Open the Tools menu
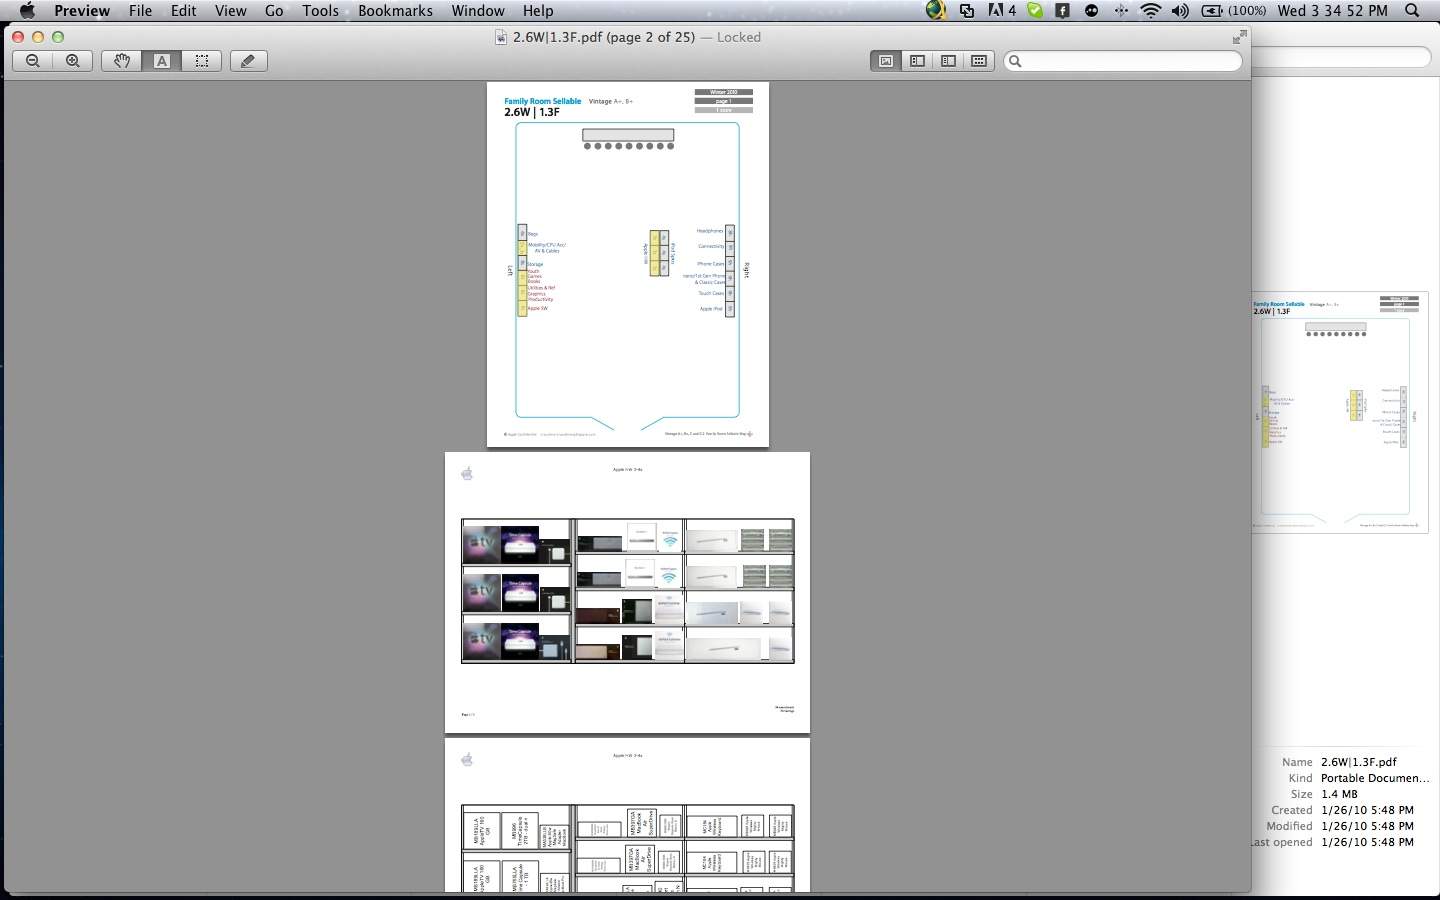The width and height of the screenshot is (1440, 900). point(320,11)
